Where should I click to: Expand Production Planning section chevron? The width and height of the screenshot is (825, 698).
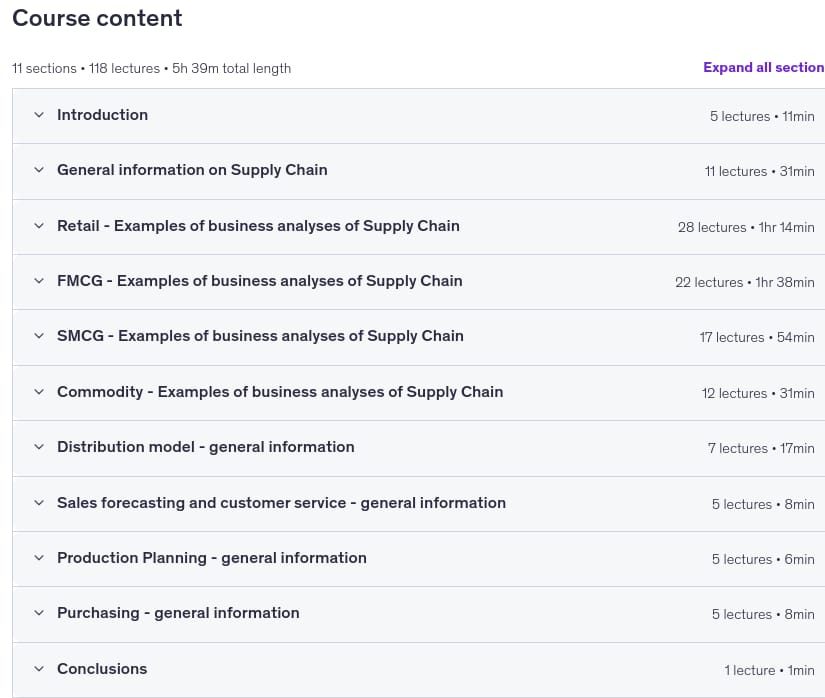[x=39, y=558]
